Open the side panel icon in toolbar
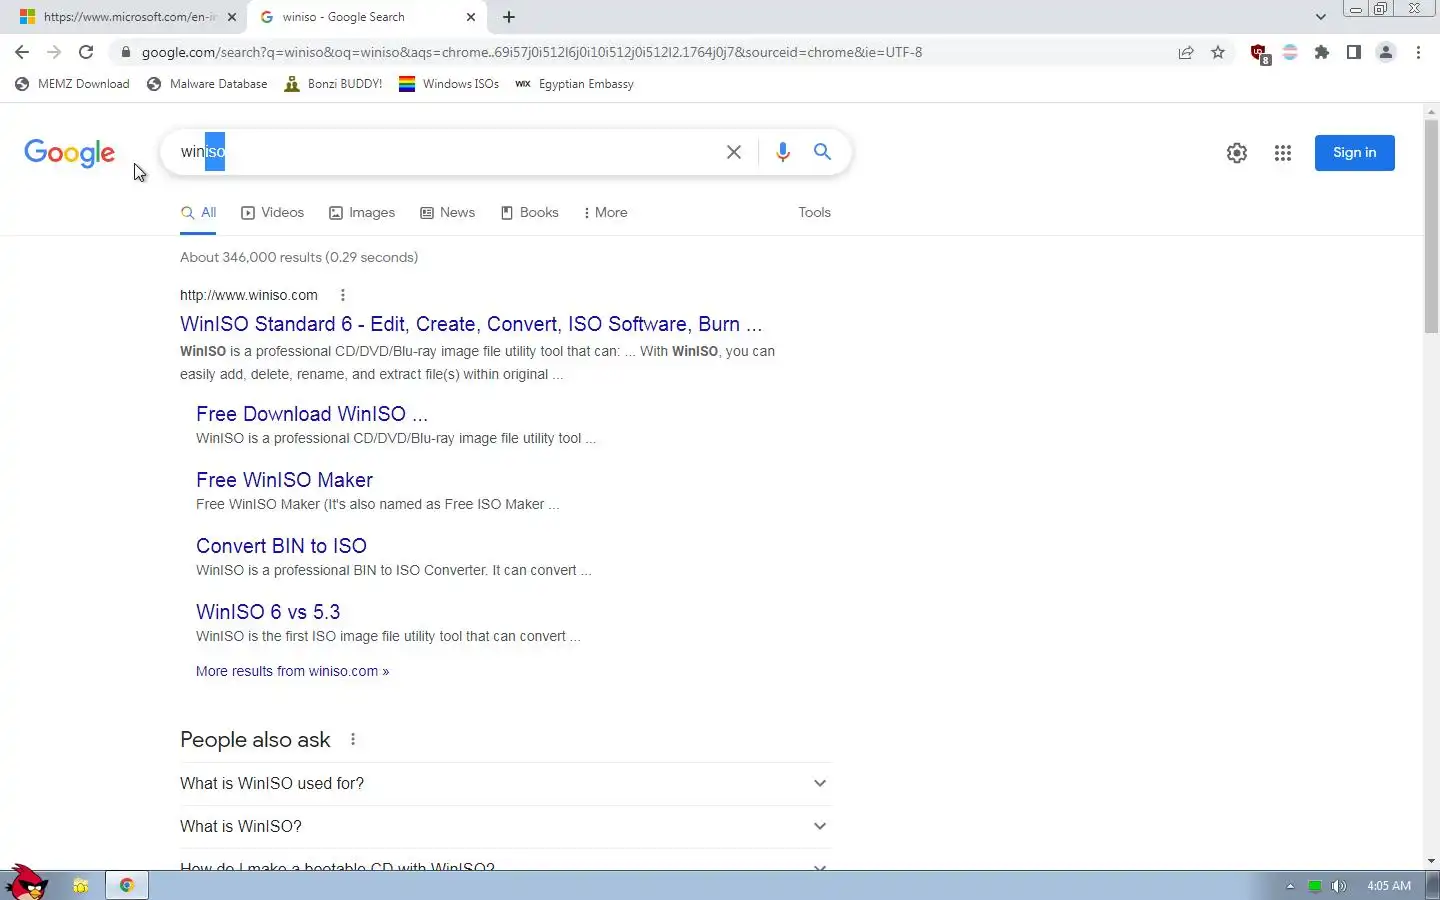This screenshot has width=1440, height=900. pos(1354,52)
